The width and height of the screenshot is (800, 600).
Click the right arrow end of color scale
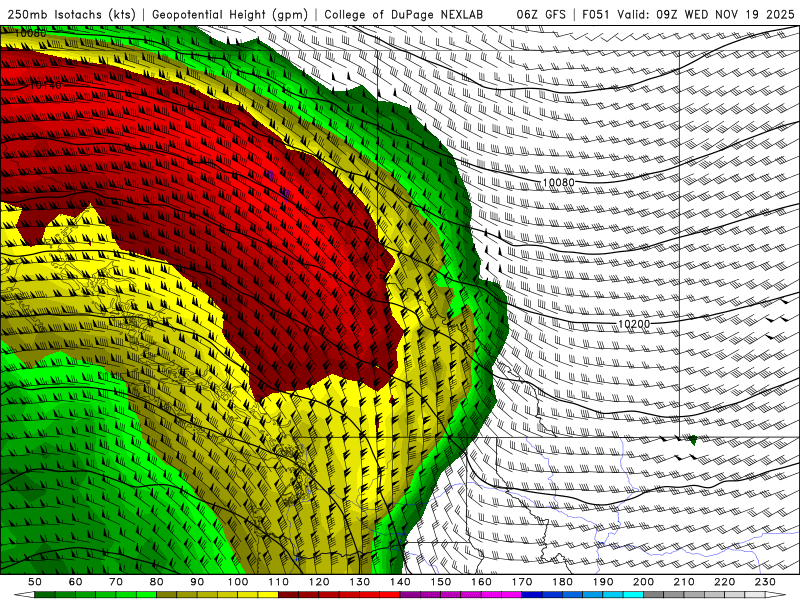click(776, 595)
